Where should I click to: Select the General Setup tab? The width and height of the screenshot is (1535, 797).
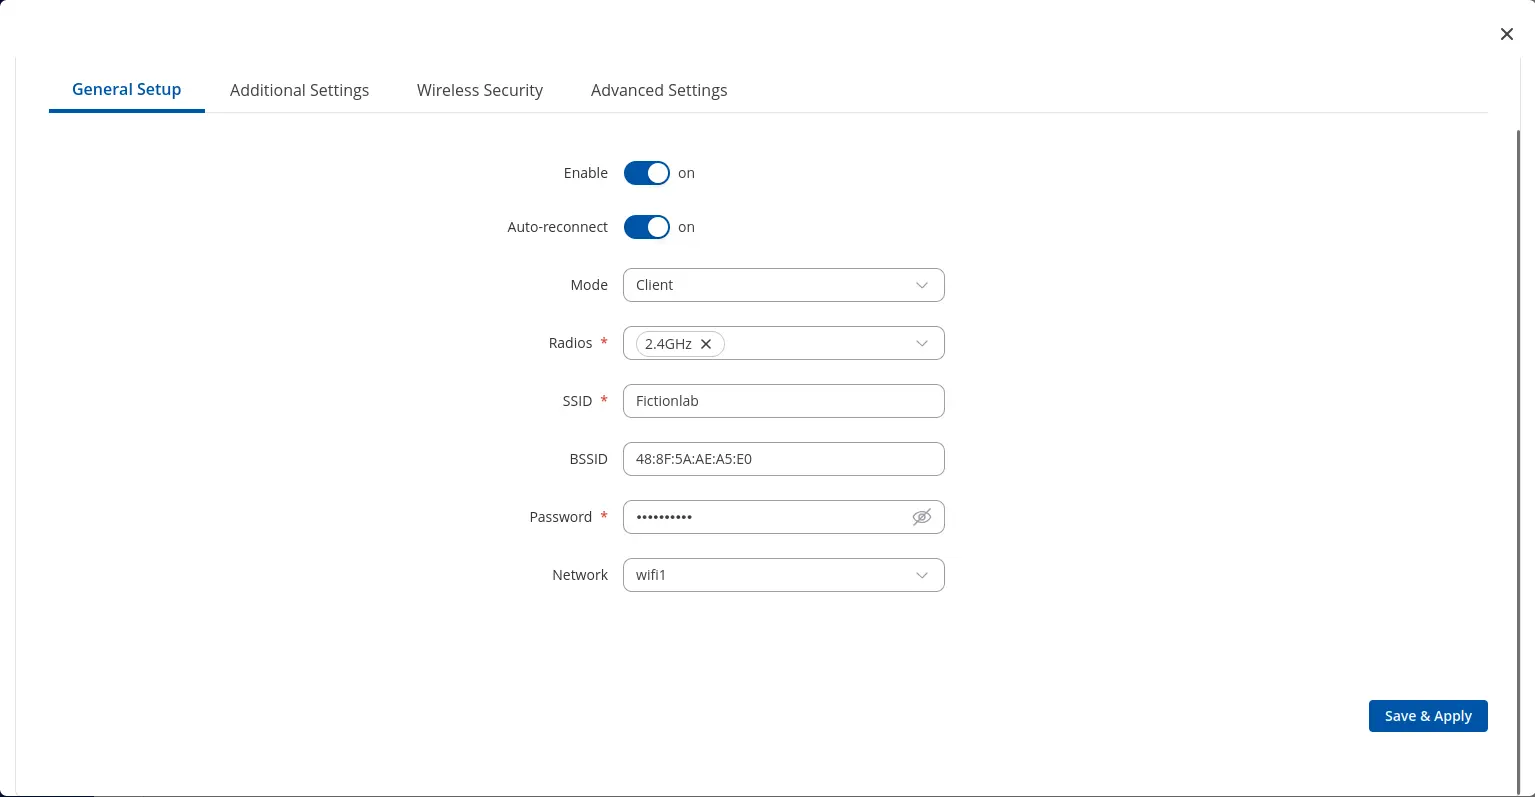point(126,89)
